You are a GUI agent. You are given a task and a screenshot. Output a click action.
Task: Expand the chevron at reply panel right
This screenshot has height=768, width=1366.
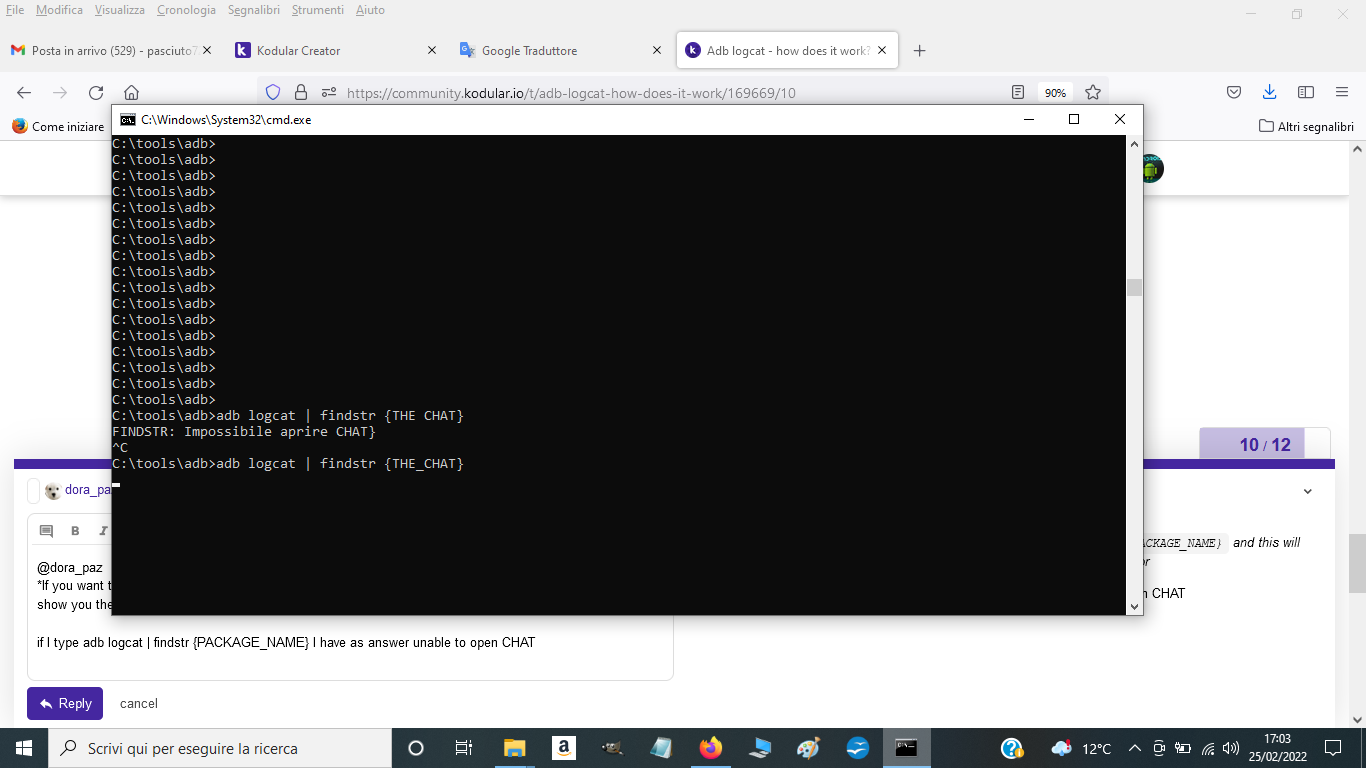[x=1307, y=491]
